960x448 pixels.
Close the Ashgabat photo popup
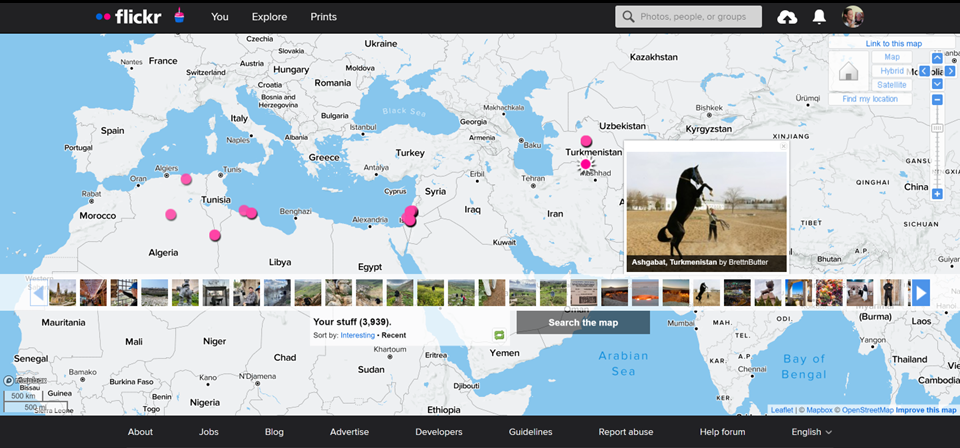783,147
